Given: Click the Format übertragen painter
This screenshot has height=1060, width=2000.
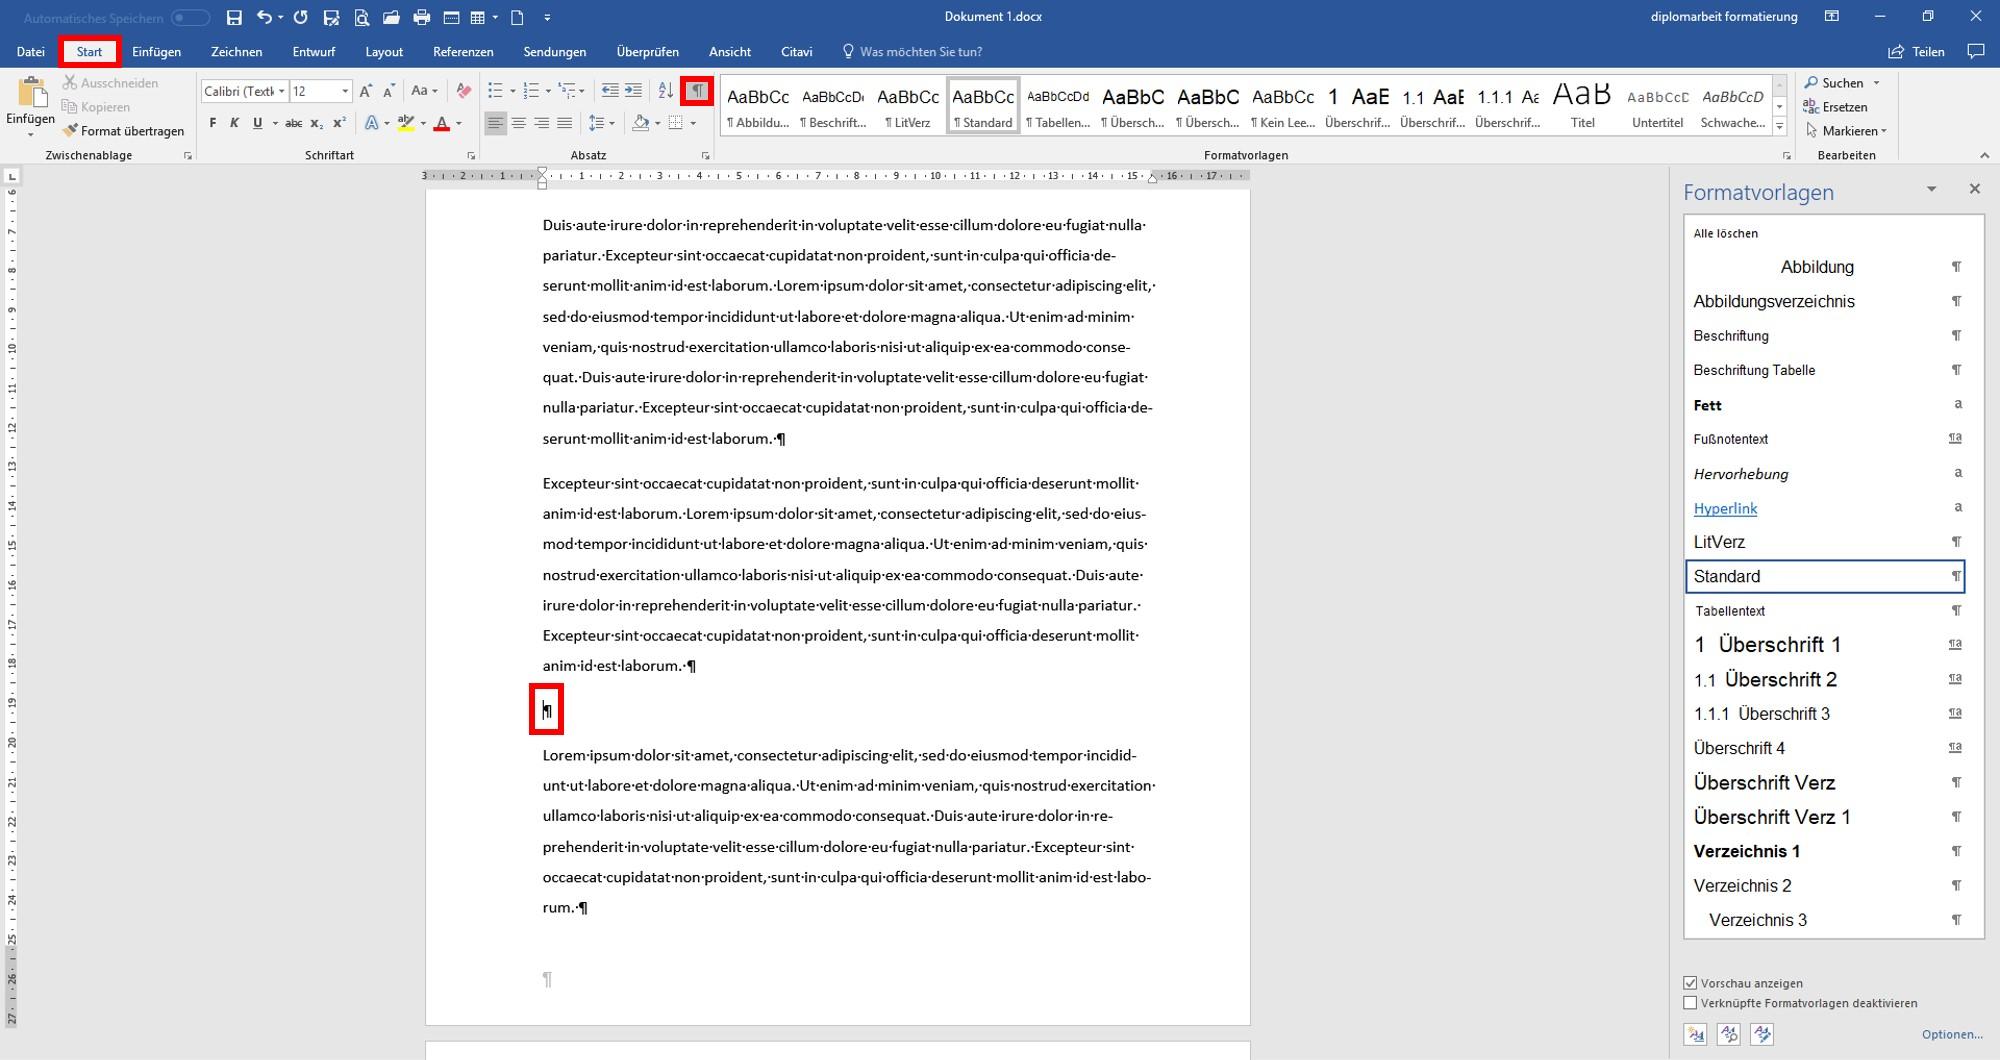Looking at the screenshot, I should (123, 131).
